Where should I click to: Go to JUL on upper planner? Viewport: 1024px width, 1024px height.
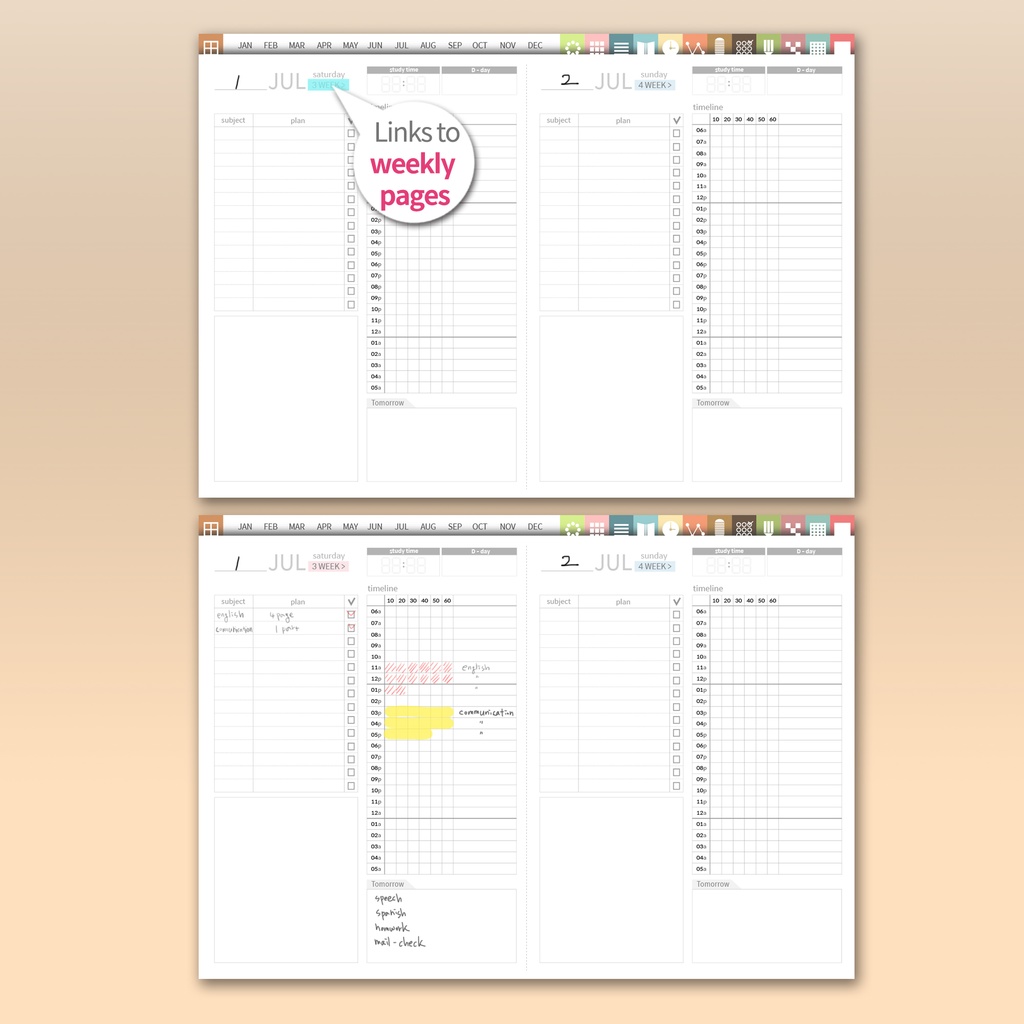click(x=402, y=46)
